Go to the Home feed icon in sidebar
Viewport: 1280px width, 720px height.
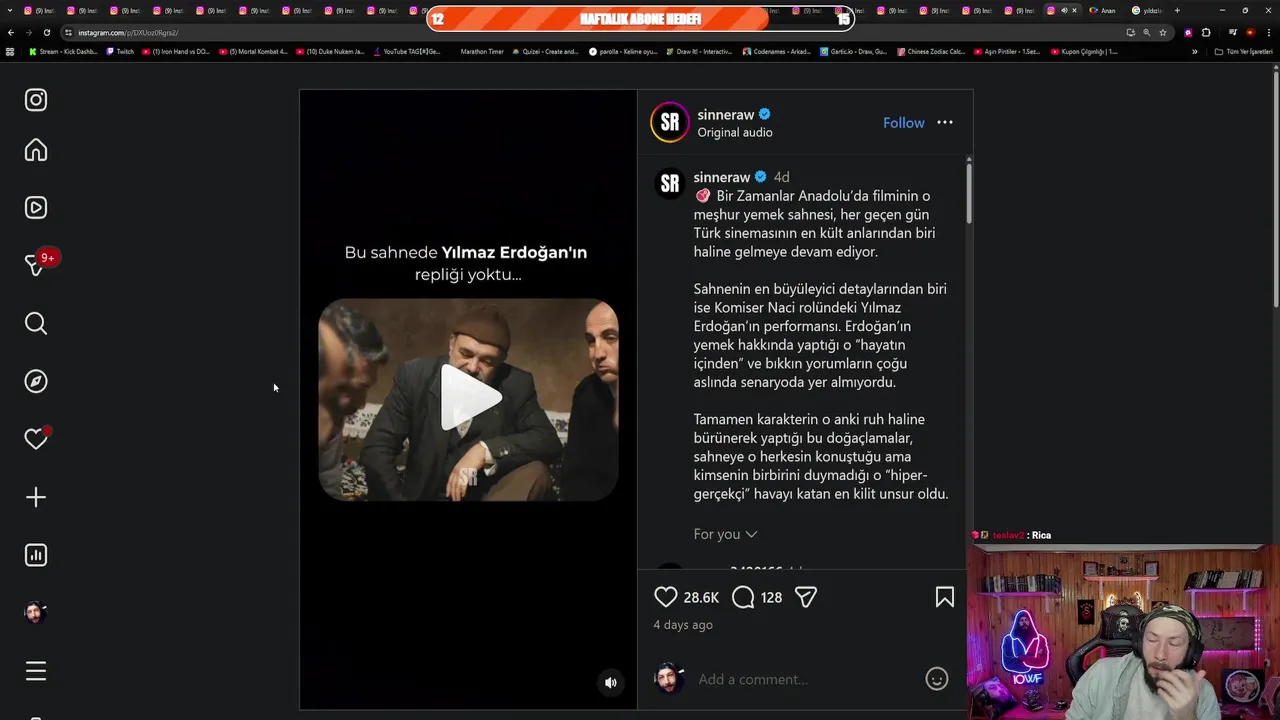point(36,150)
